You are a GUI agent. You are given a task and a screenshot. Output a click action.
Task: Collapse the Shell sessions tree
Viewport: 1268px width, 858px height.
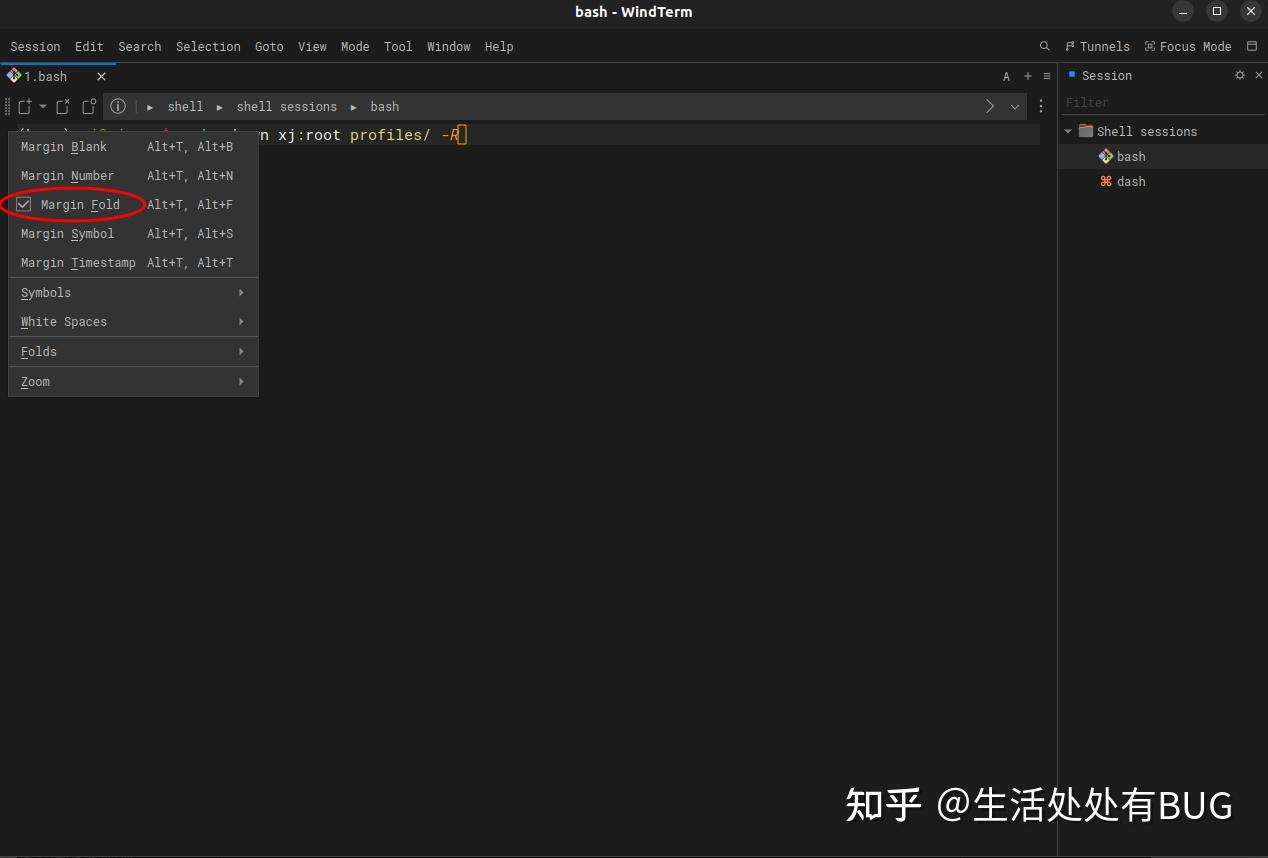1067,130
